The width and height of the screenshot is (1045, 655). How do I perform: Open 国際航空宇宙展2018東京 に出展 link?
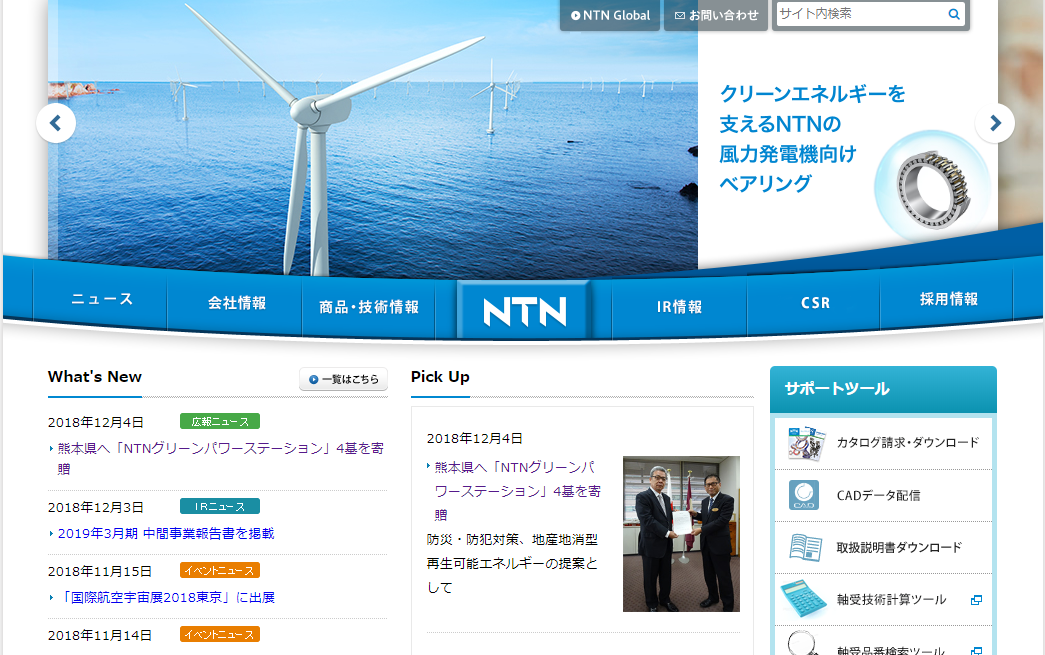(x=166, y=598)
